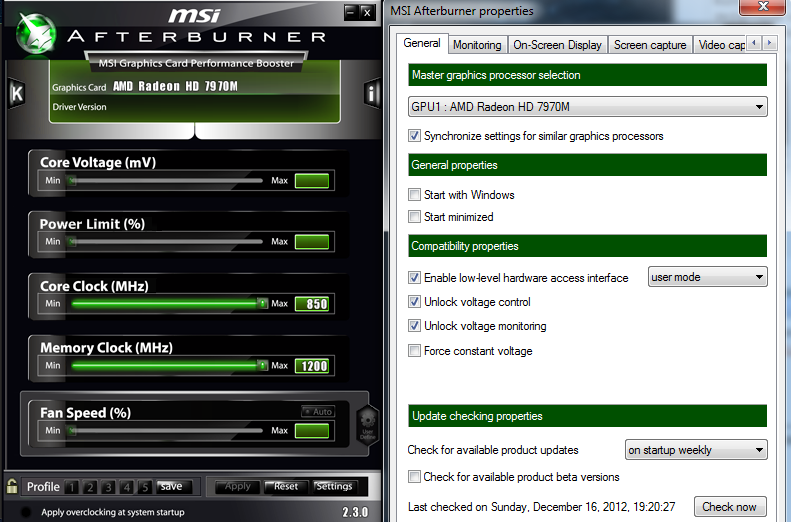Switch to the On-Screen Display tab
This screenshot has height=522, width=791.
(x=557, y=45)
